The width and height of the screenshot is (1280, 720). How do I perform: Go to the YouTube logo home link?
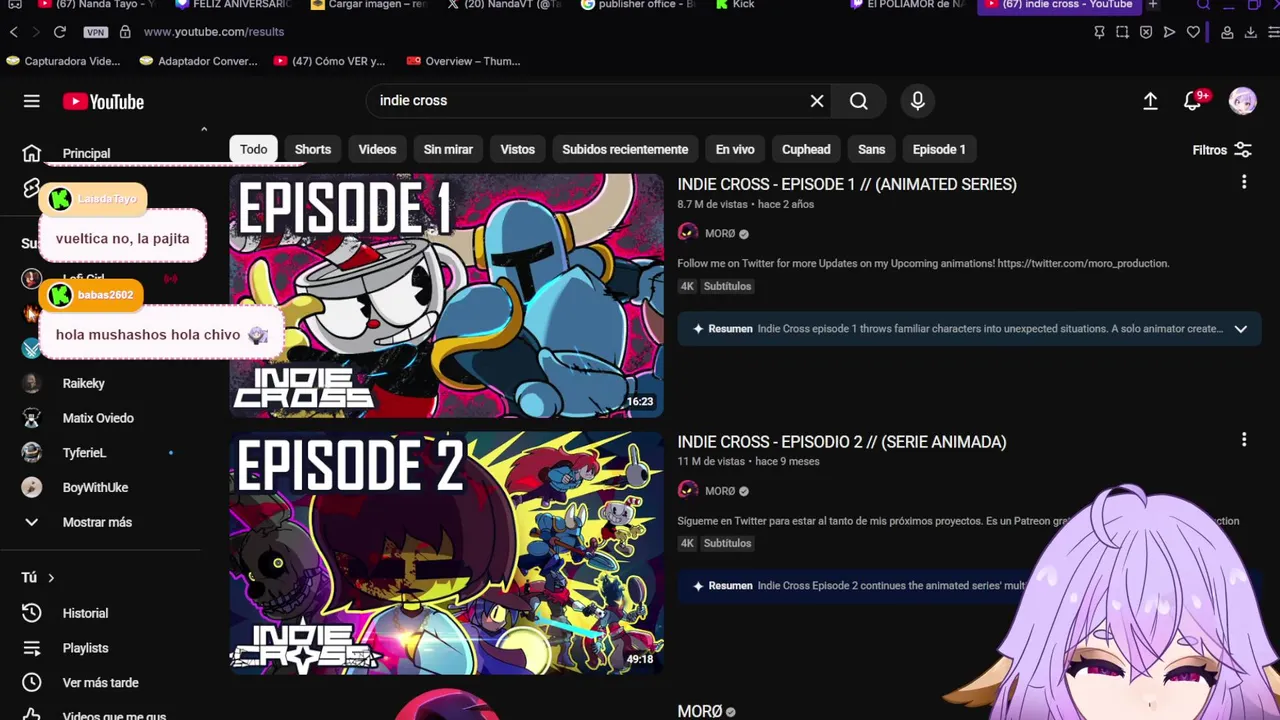[x=103, y=101]
